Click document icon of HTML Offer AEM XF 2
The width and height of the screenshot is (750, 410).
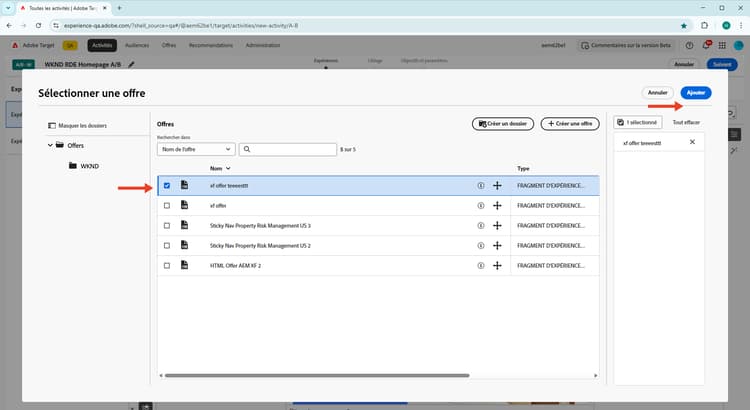184,265
